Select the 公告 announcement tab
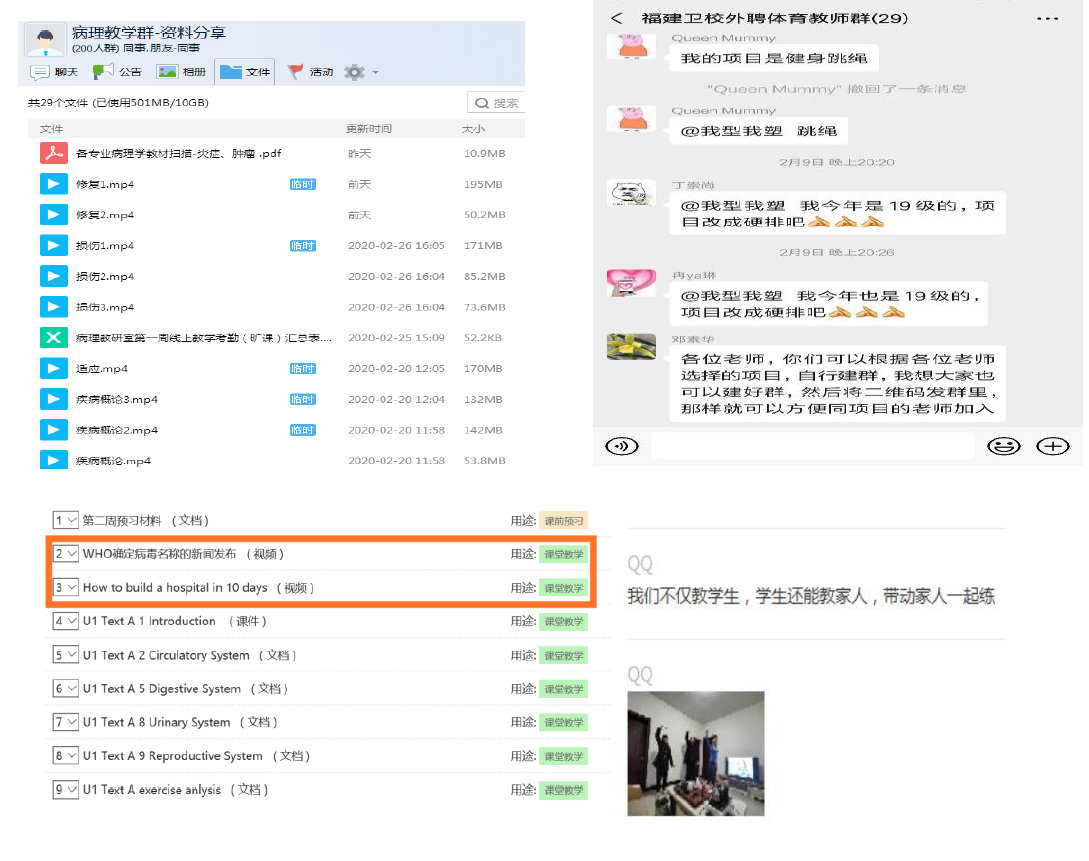The width and height of the screenshot is (1089, 861). point(118,72)
